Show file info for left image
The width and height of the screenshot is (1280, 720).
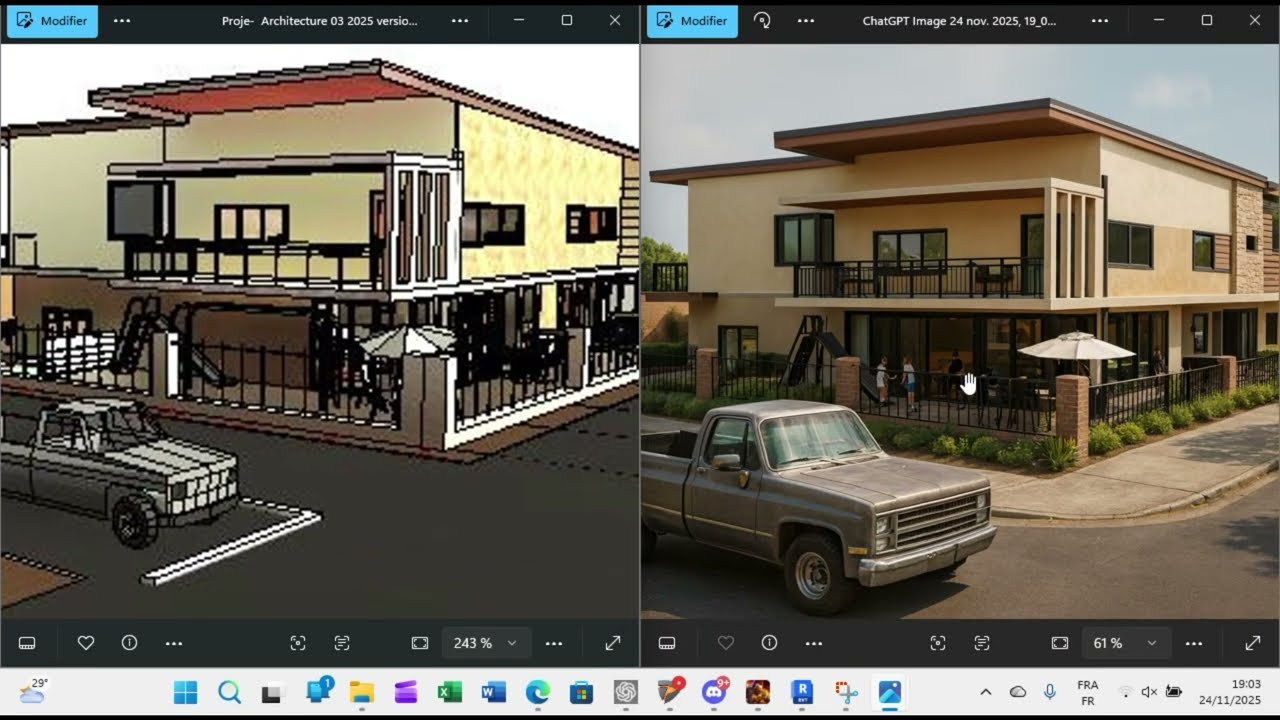coord(129,643)
